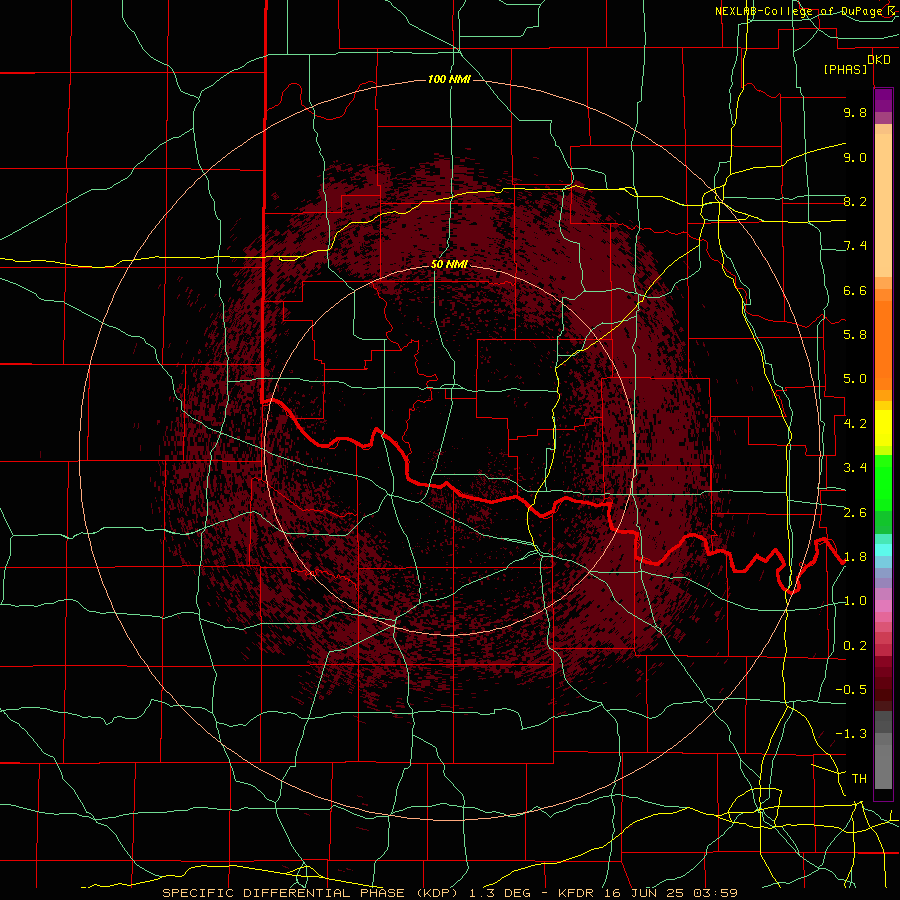Click the 4.2 legend value
Screen dimensions: 900x900
pos(855,424)
